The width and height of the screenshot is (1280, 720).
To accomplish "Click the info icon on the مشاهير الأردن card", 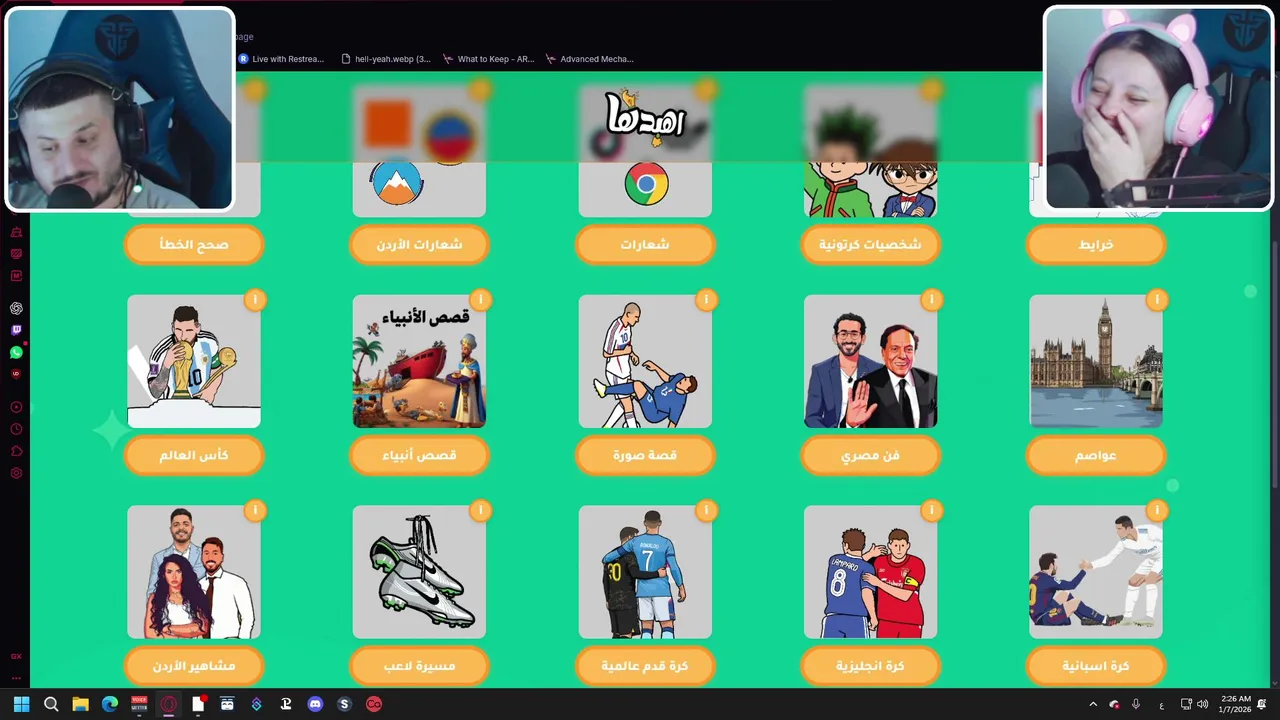I will 255,510.
